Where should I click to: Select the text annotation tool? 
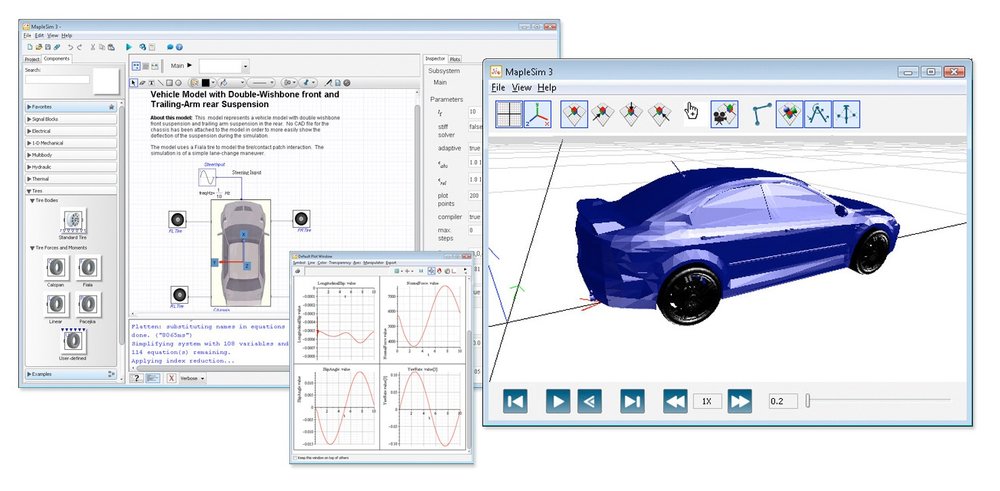151,83
